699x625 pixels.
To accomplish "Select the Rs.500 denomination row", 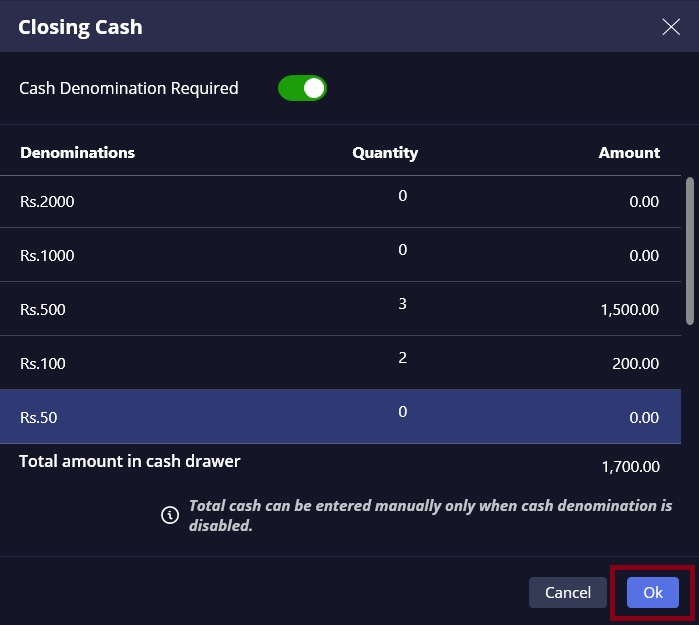I will click(43, 310).
